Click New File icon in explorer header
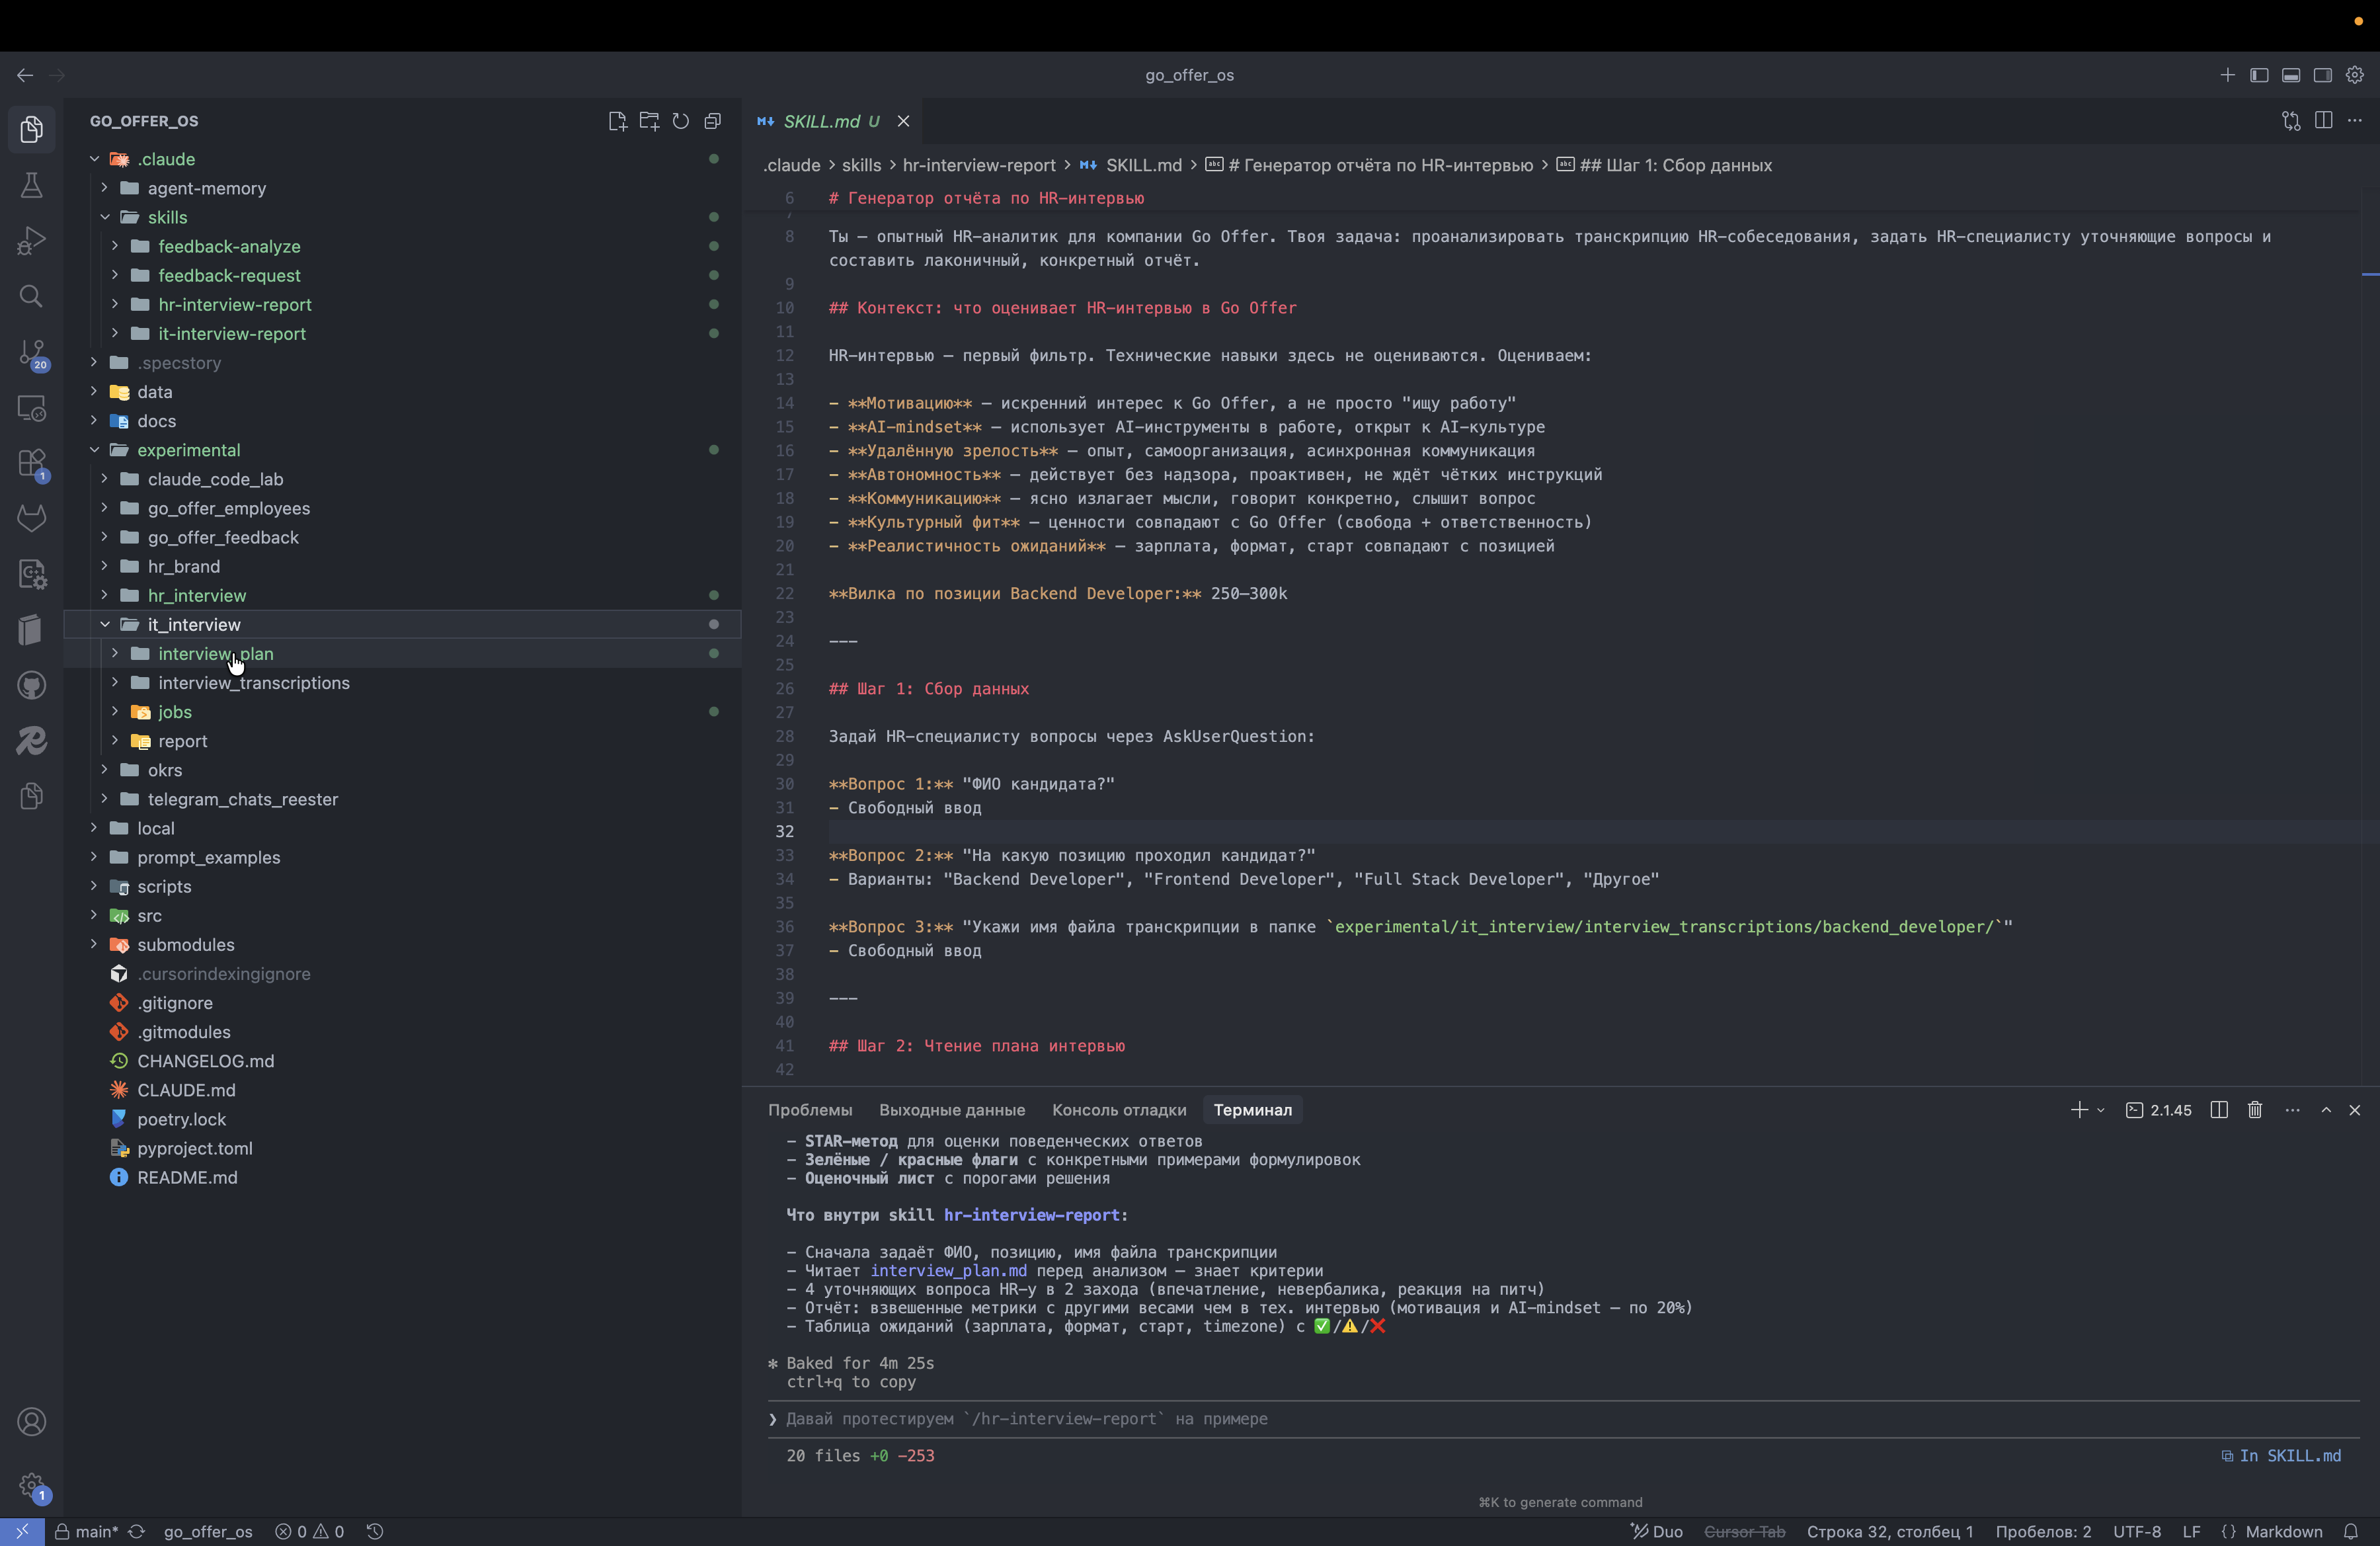Viewport: 2380px width, 1546px height. 617,121
